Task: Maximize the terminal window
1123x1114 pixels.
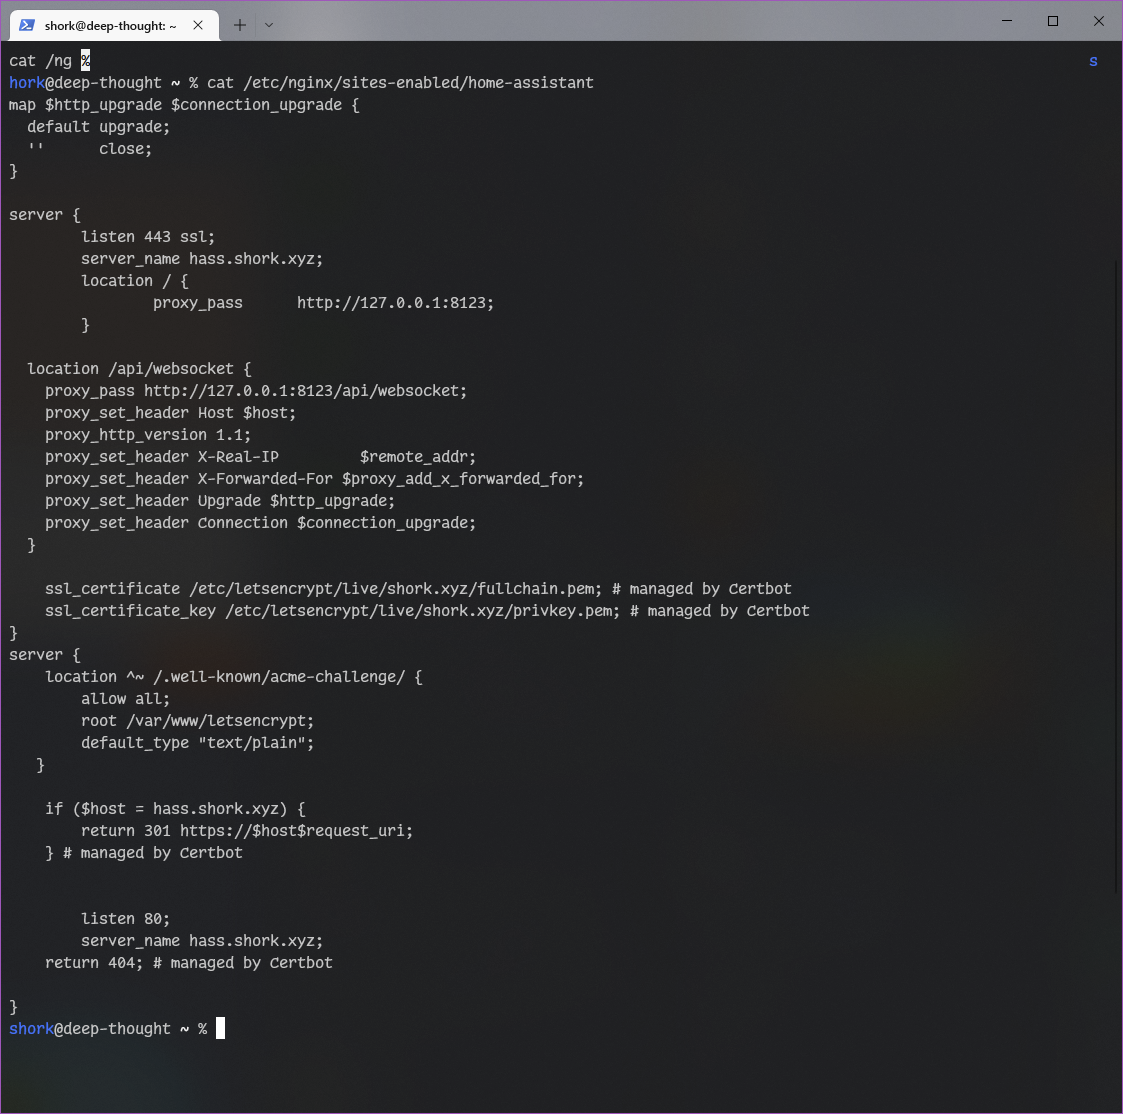Action: click(1053, 21)
